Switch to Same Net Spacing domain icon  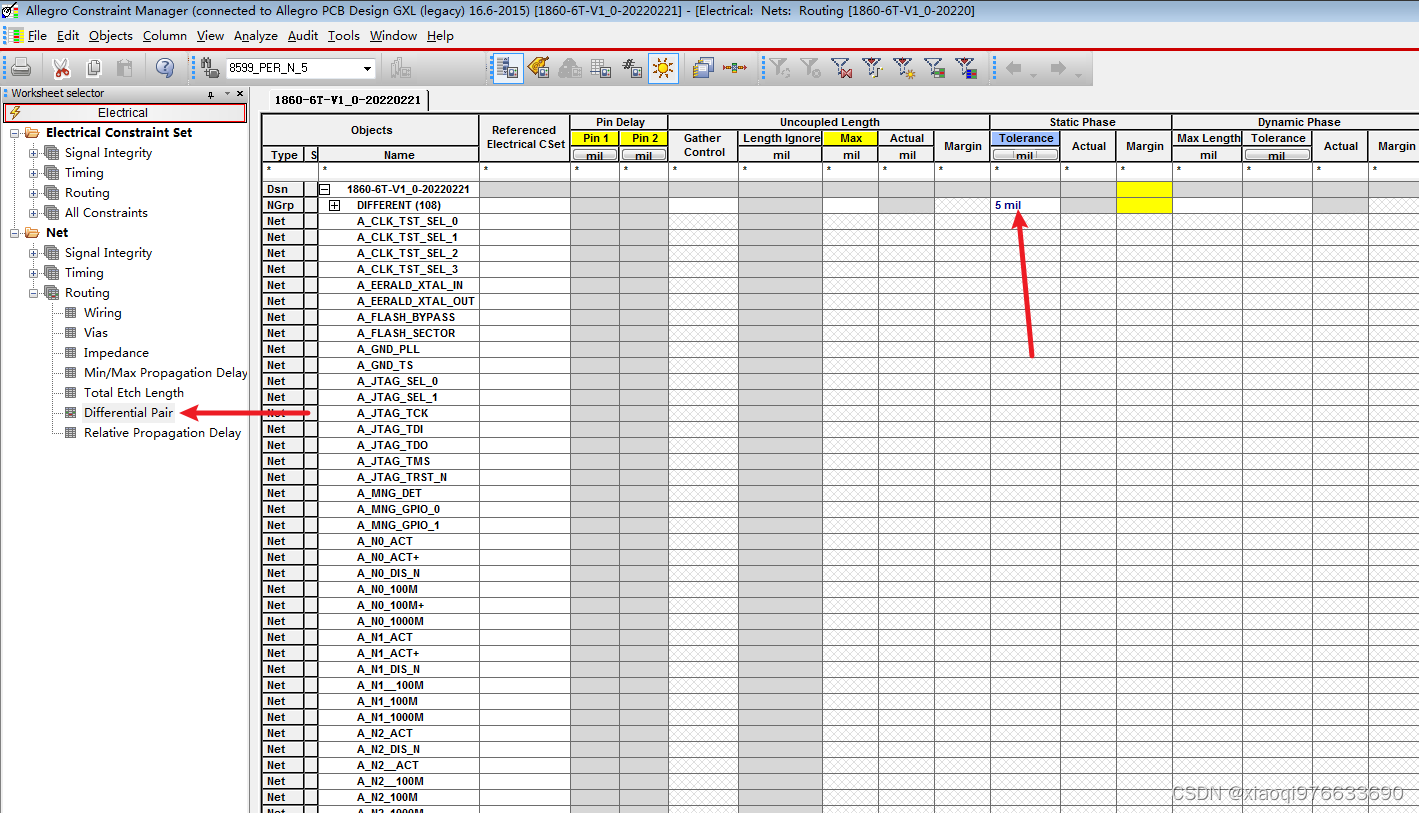(x=601, y=68)
